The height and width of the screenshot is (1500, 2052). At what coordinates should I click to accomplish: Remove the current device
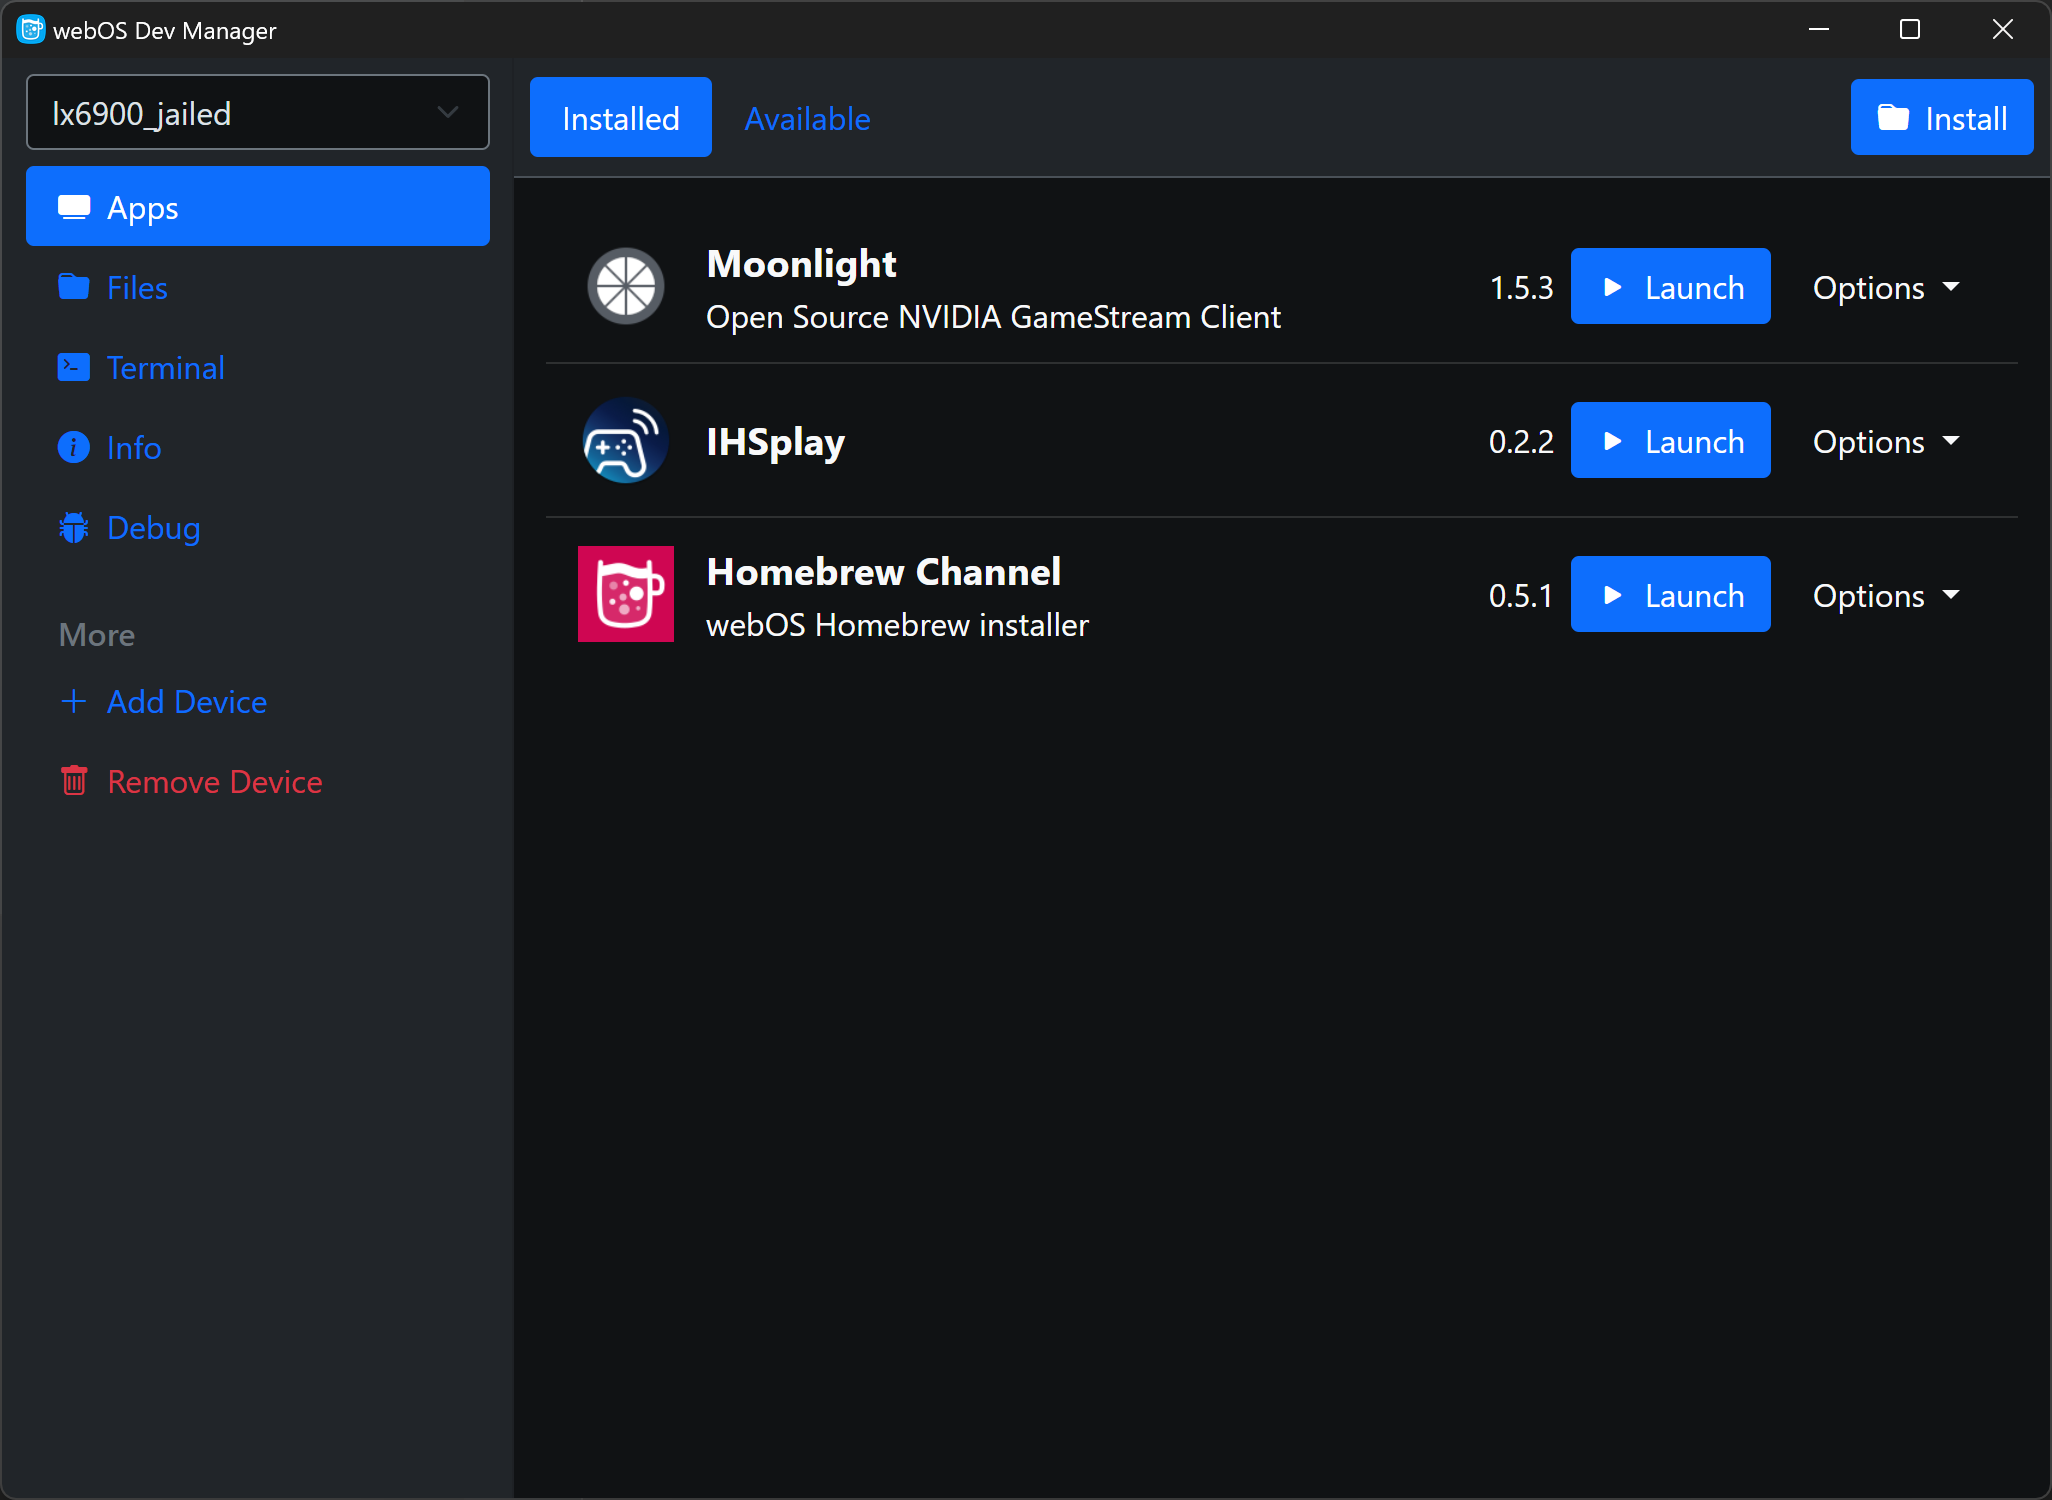pos(215,780)
